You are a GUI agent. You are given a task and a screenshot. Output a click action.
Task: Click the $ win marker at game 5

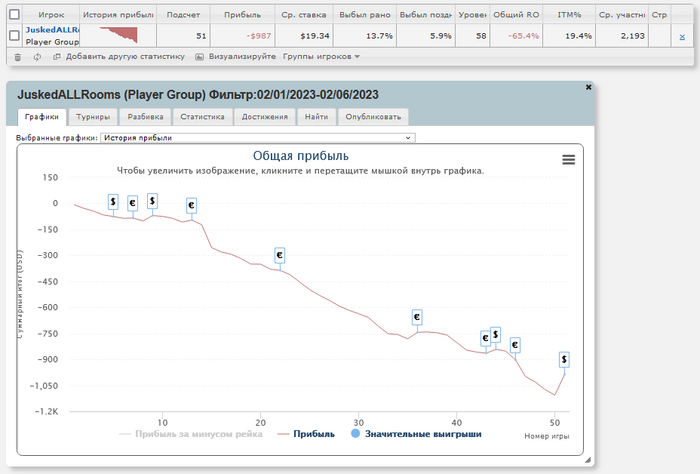[x=113, y=202]
